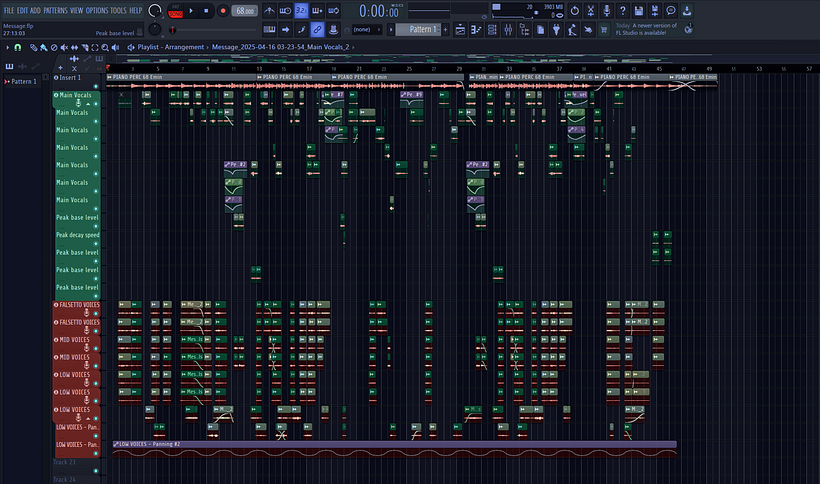The width and height of the screenshot is (820, 484).
Task: Click the shopping cart content library icon
Action: pyautogui.click(x=604, y=30)
